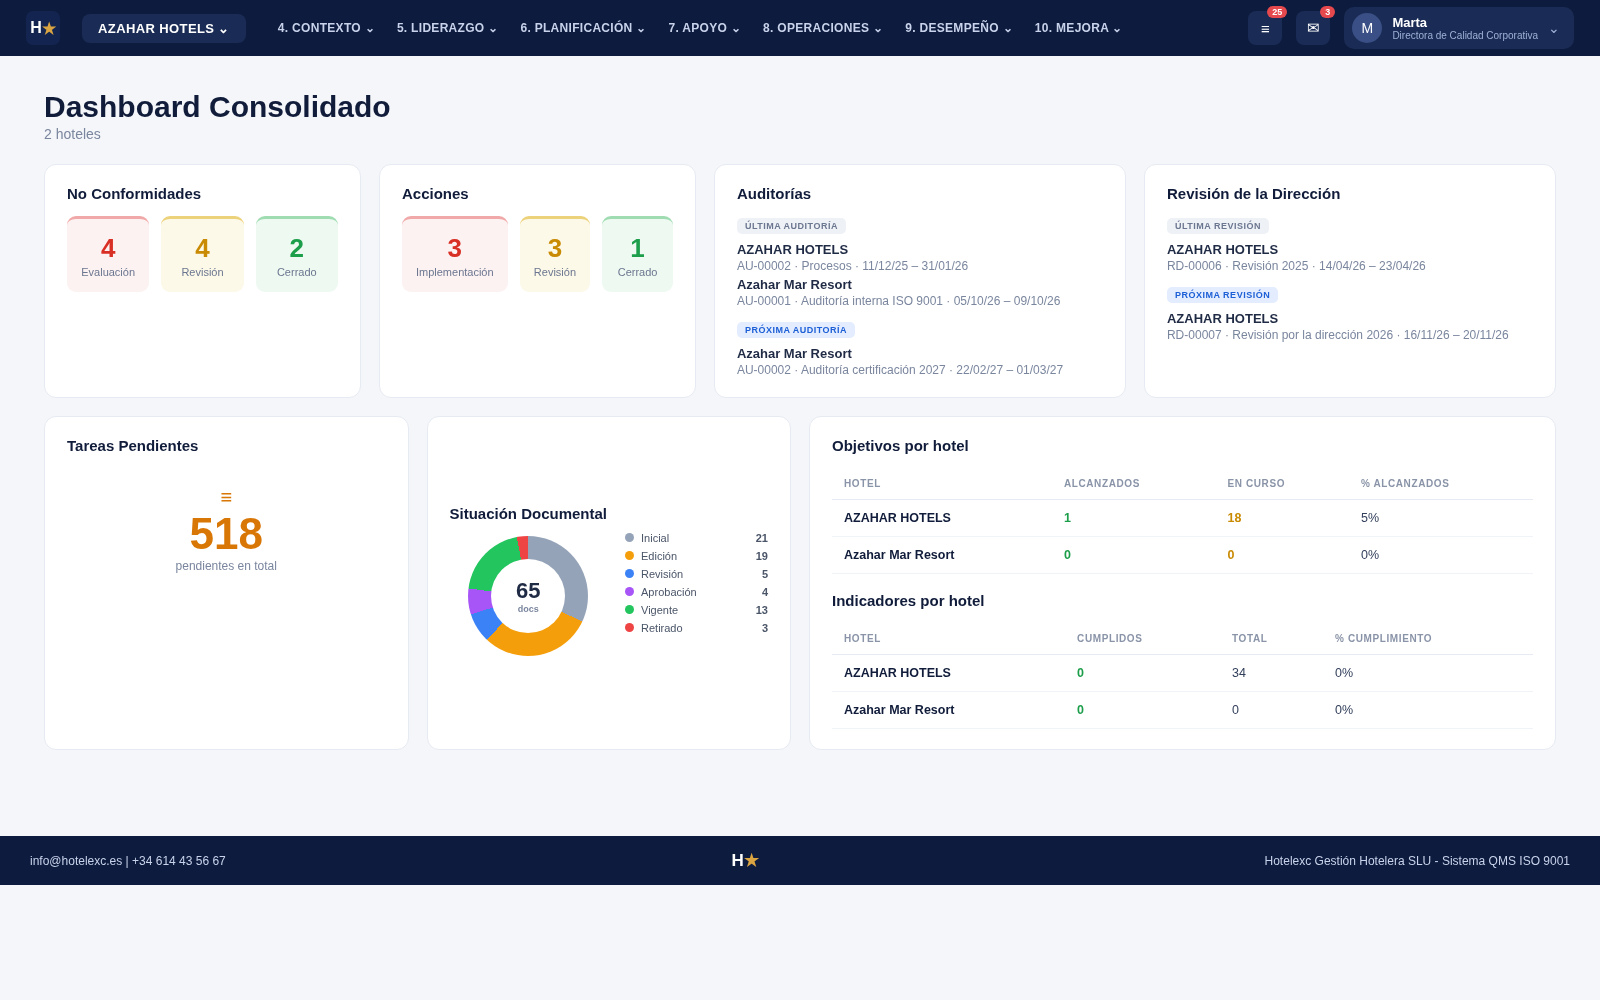Open the AZAHAR HOTELS hotel selector dropdown
This screenshot has width=1600, height=1000.
click(164, 28)
